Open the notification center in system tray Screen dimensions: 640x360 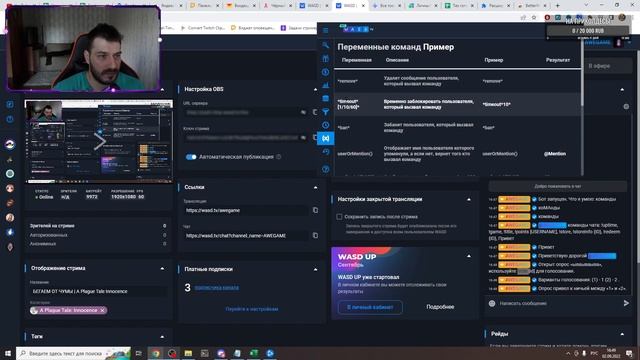[629, 353]
